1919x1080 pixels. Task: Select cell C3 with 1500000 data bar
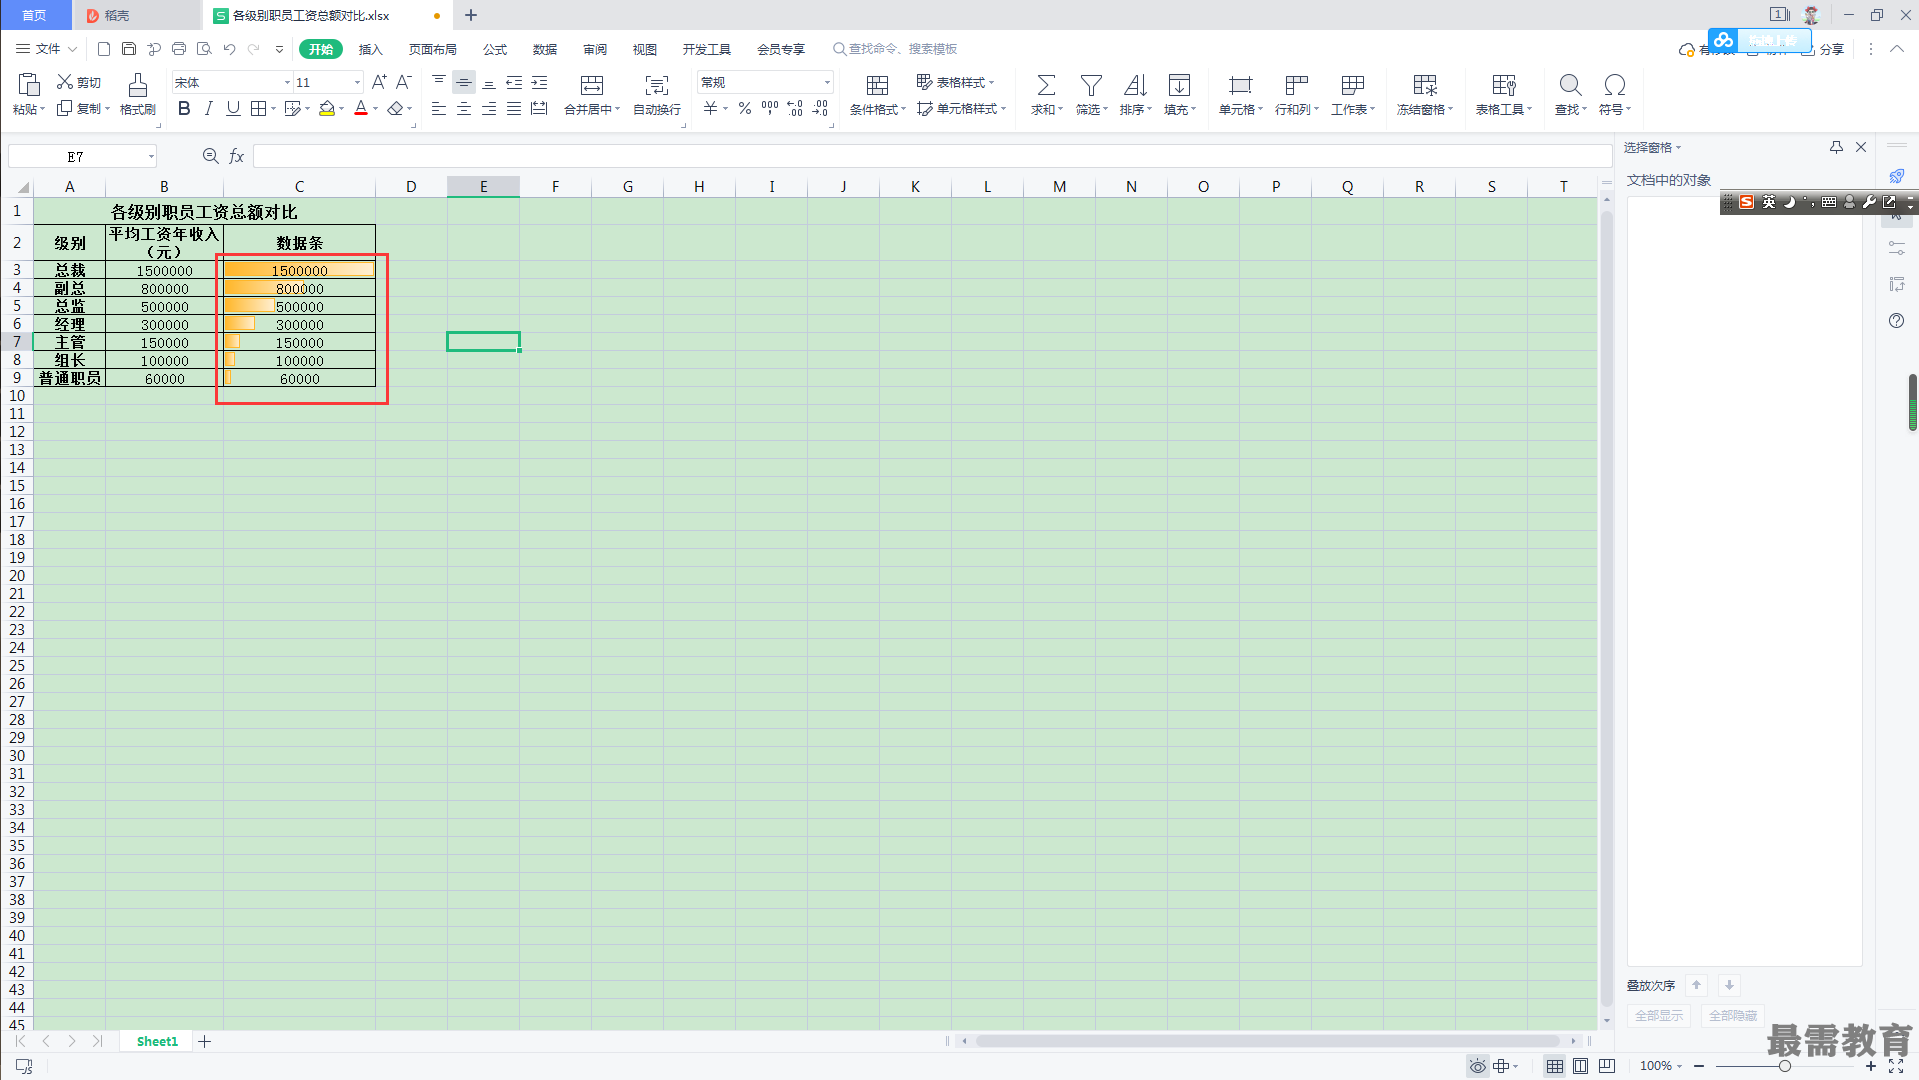pyautogui.click(x=299, y=270)
